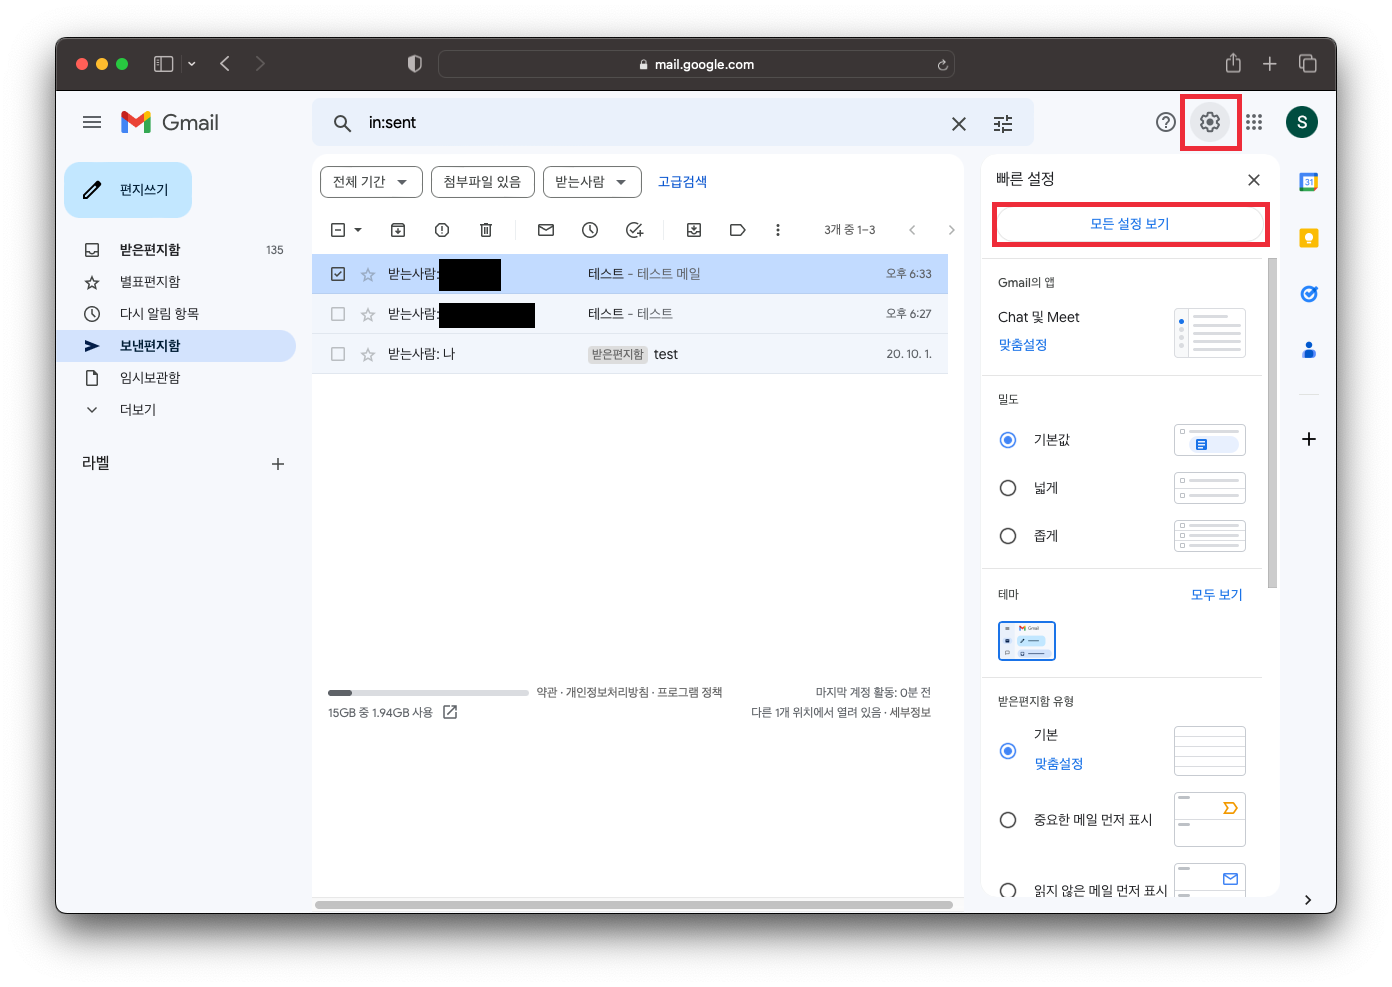Get add-ons with the plus icon
1392x987 pixels.
click(1308, 439)
